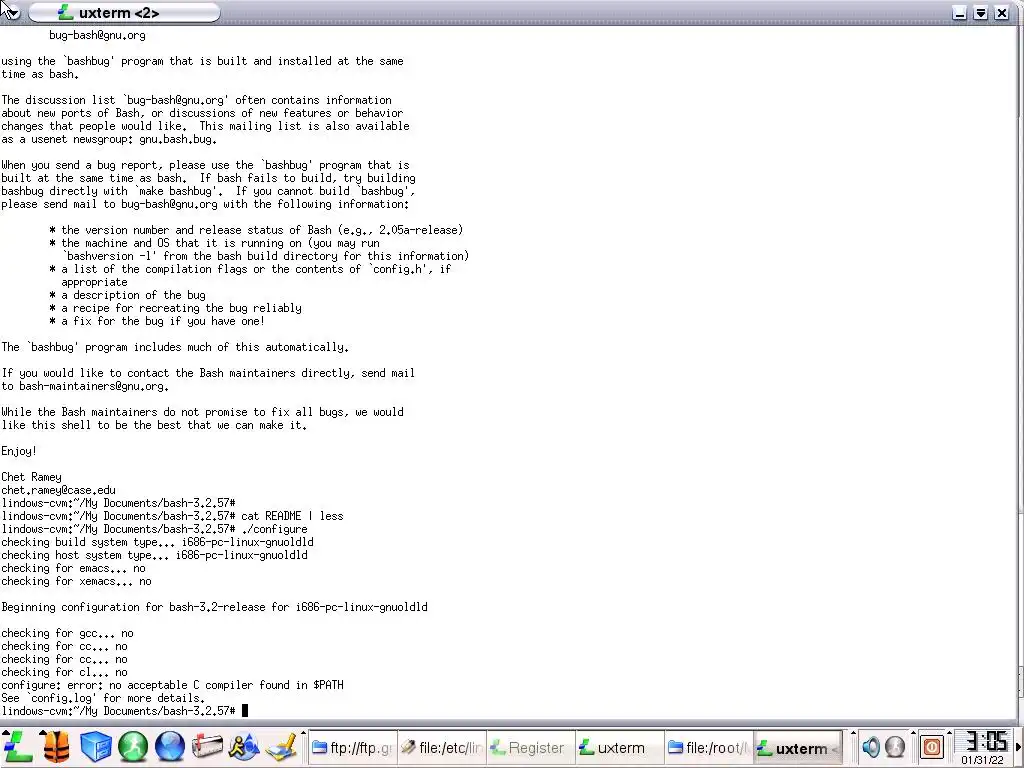Click the gray globe network tray icon

[895, 746]
